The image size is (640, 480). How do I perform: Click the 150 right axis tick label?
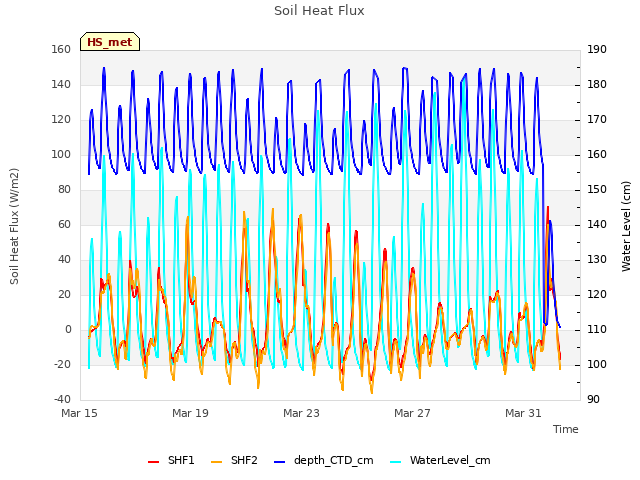pos(597,190)
